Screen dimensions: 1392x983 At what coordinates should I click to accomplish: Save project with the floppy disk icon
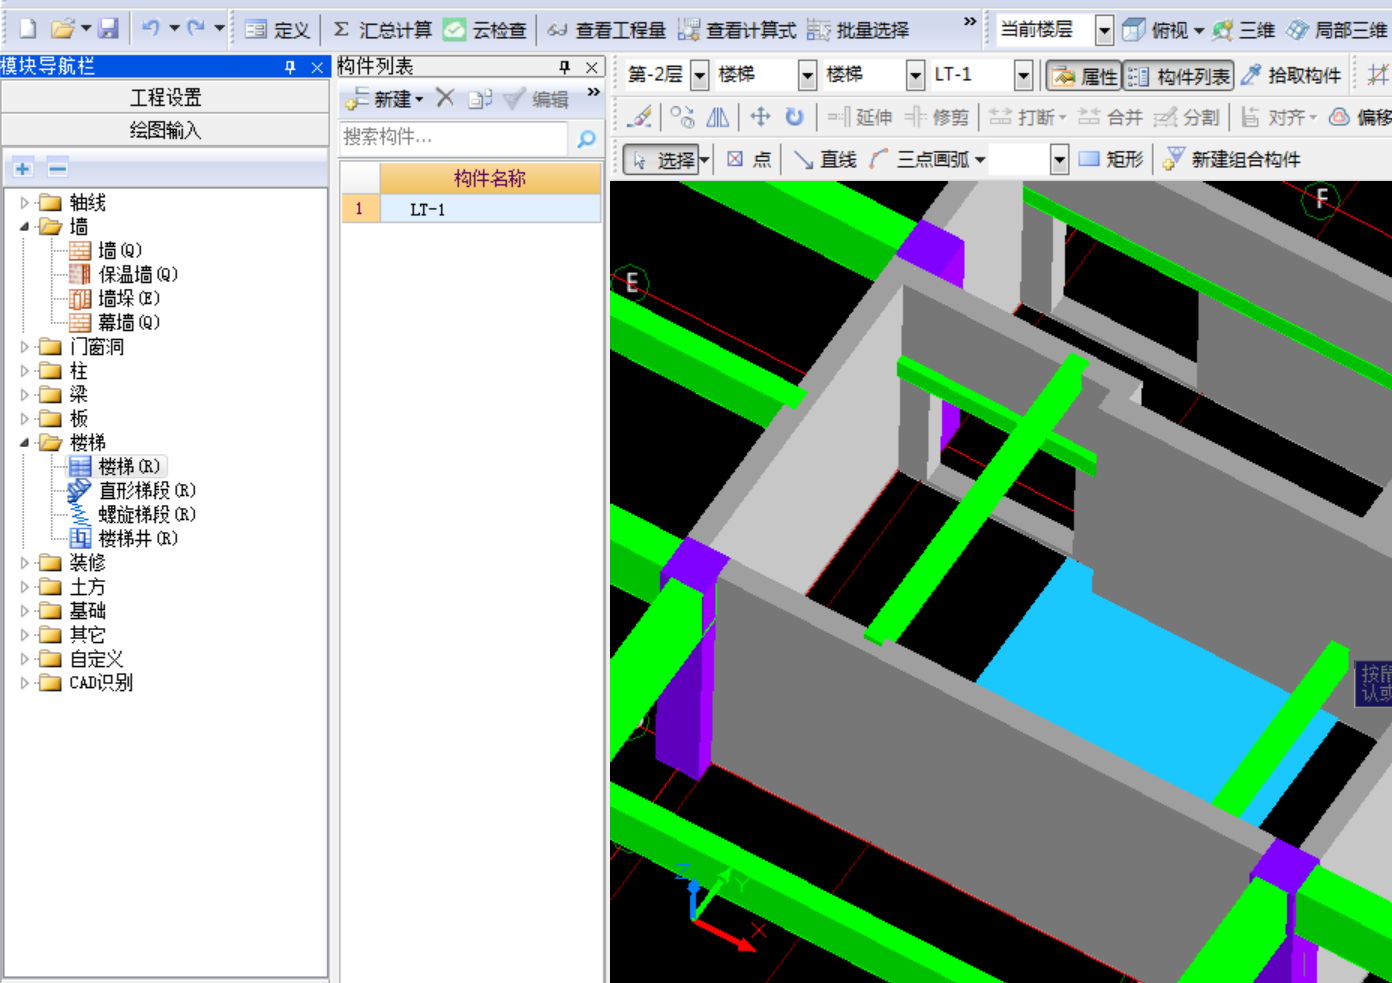click(x=109, y=29)
